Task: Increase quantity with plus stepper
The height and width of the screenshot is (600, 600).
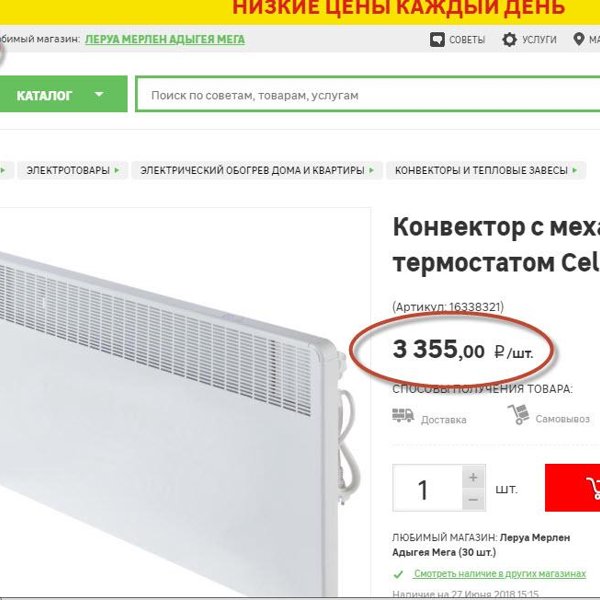Action: [x=473, y=477]
